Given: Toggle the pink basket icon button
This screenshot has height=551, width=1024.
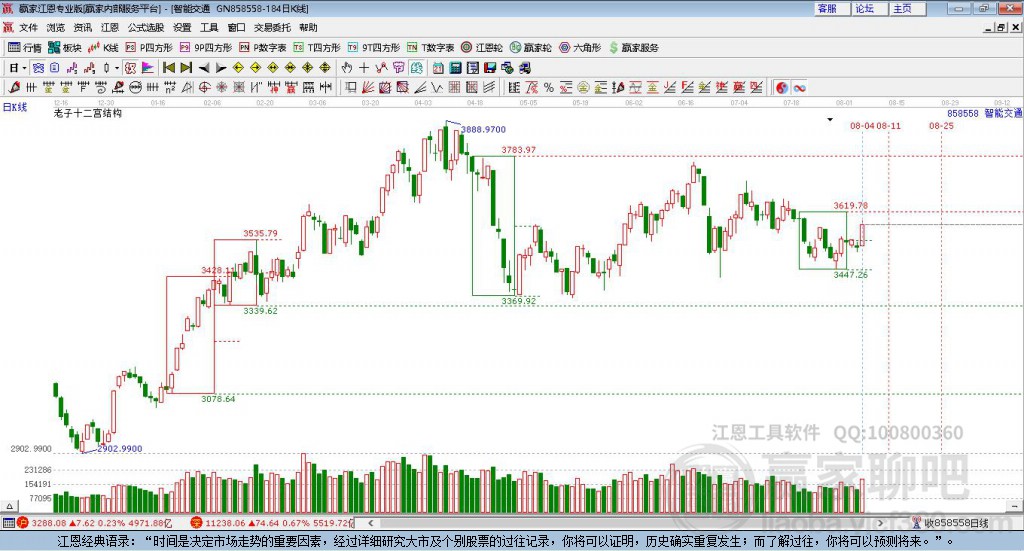Looking at the screenshot, I should click(399, 67).
